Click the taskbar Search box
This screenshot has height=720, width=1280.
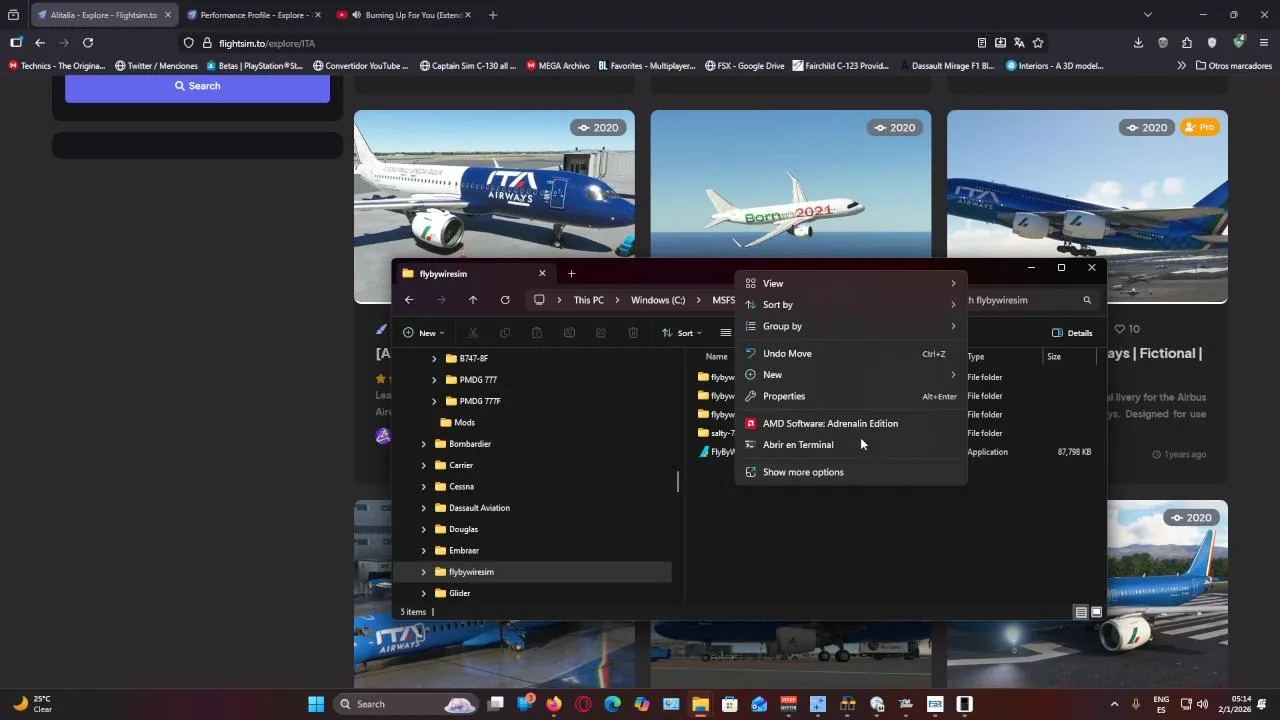(405, 704)
